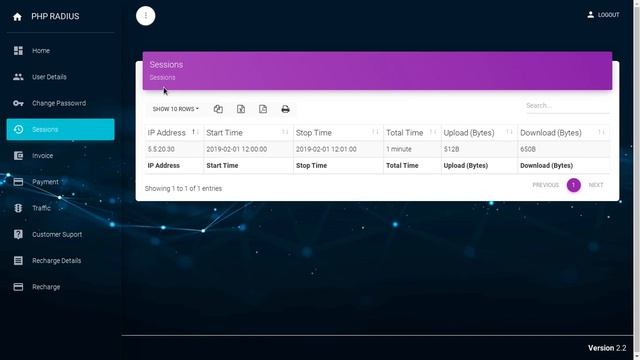Copy table using the copy icon
This screenshot has height=360, width=640.
tap(218, 109)
